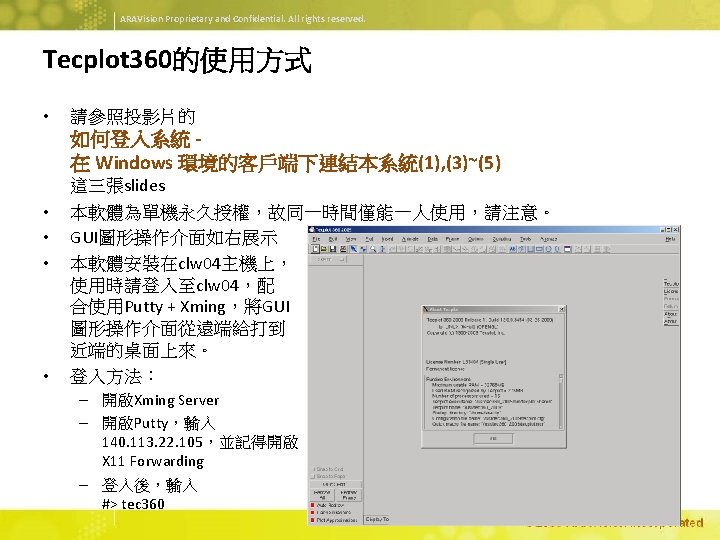Open the File menu
Viewport: 720px width, 540px height.
pyautogui.click(x=316, y=239)
